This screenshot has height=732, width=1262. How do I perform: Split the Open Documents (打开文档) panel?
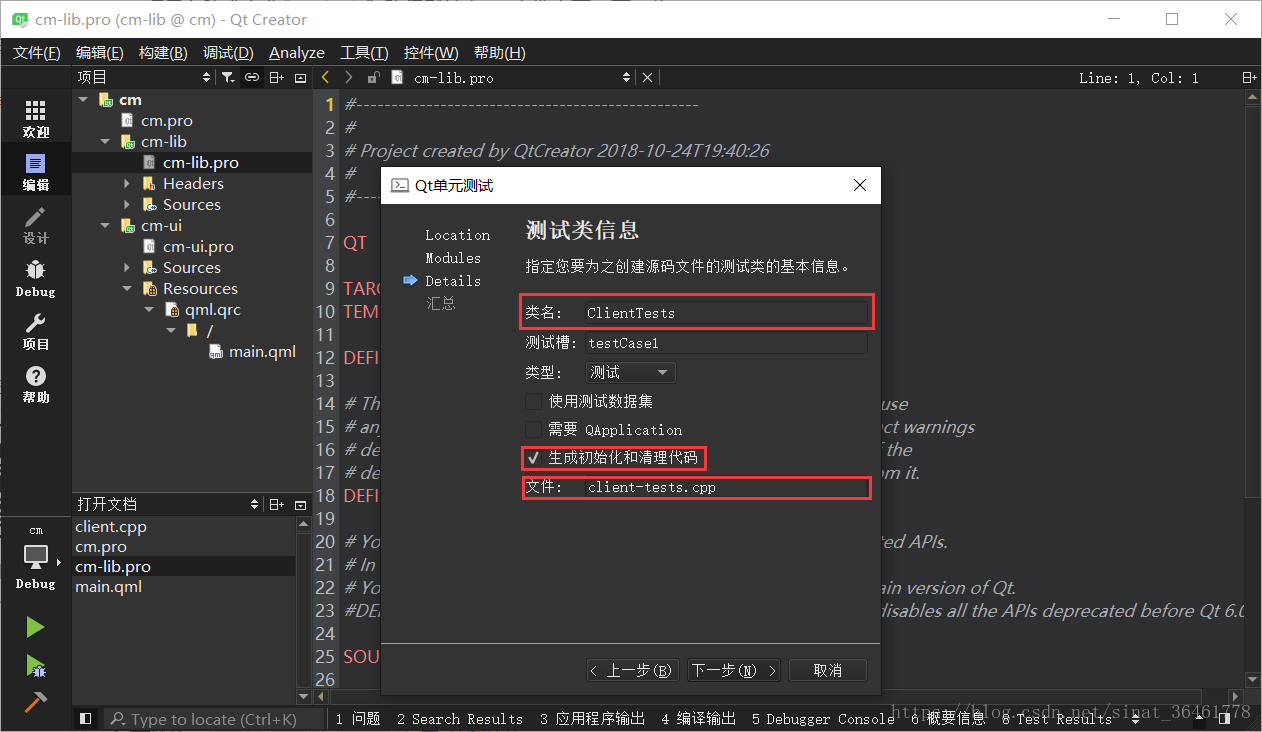click(277, 504)
